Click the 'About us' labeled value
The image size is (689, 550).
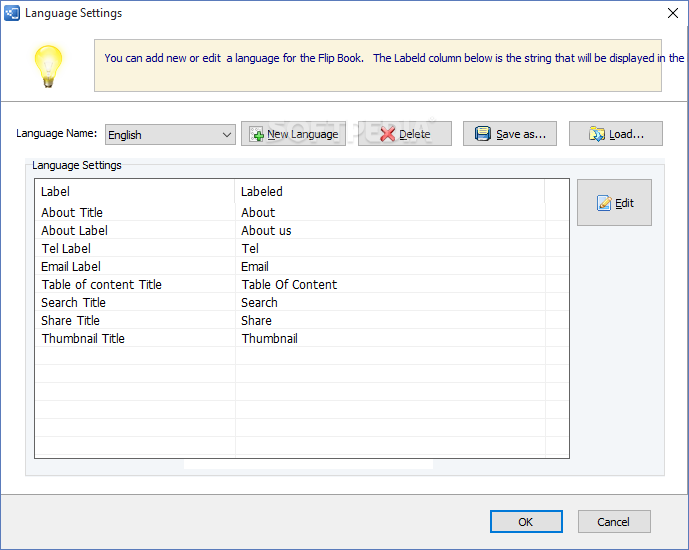[266, 231]
